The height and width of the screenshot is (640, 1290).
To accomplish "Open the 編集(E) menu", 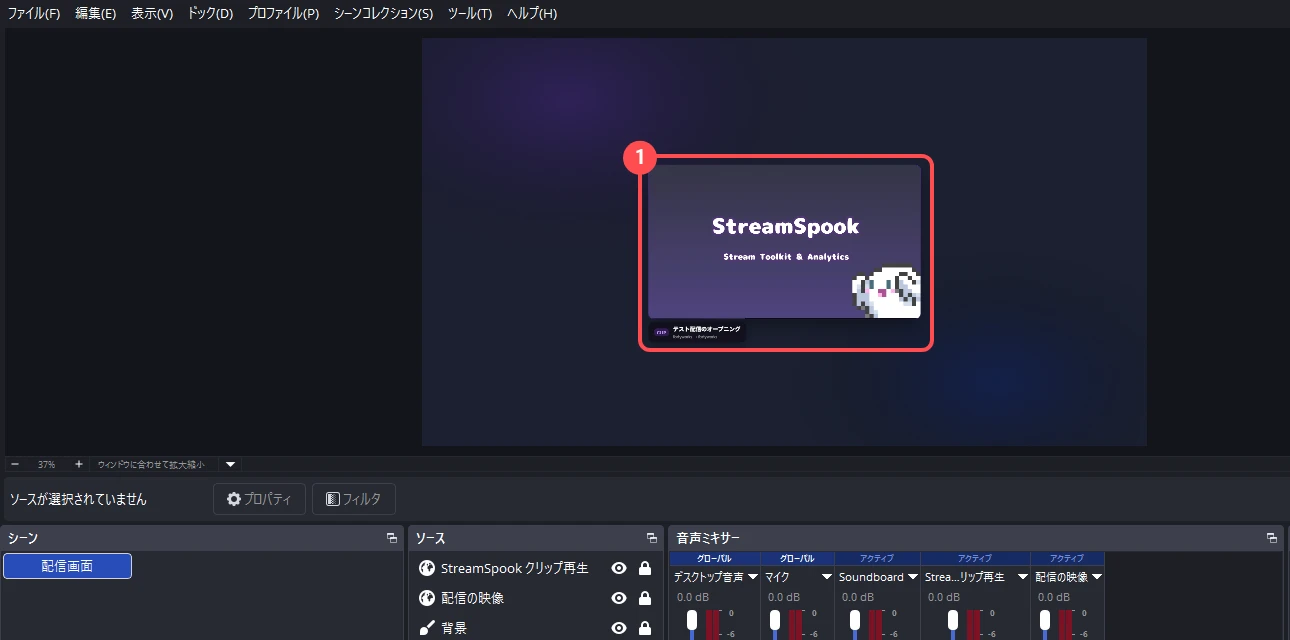I will click(x=95, y=14).
